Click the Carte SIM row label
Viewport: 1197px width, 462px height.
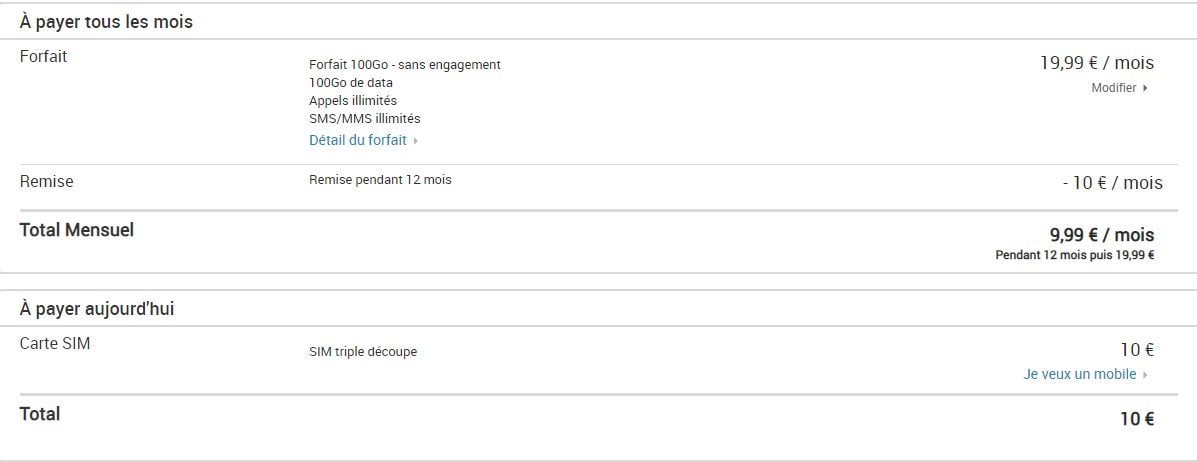pyautogui.click(x=55, y=344)
